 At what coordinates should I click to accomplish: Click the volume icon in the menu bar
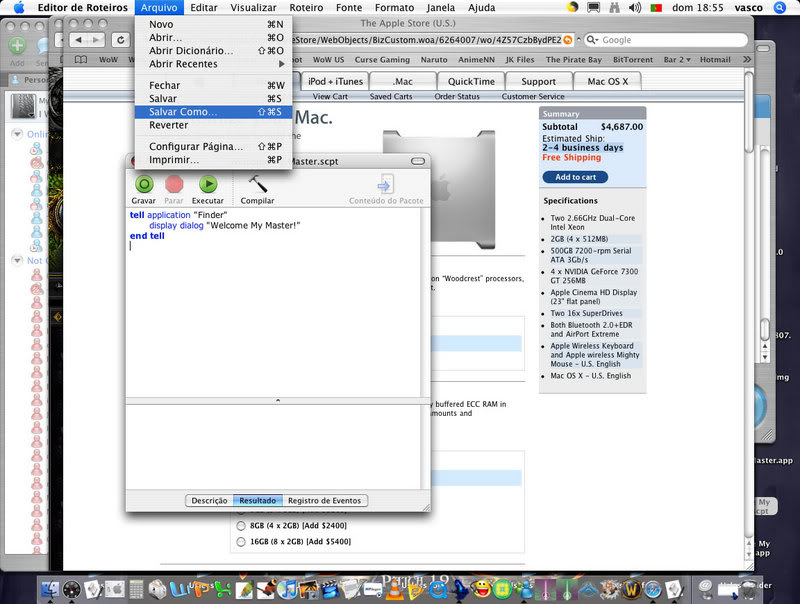point(635,8)
